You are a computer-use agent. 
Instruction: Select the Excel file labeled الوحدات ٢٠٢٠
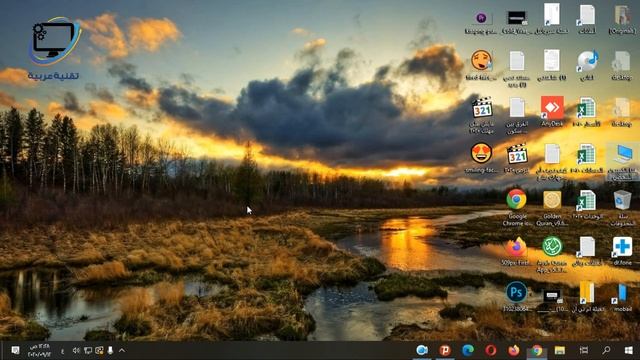pyautogui.click(x=587, y=204)
